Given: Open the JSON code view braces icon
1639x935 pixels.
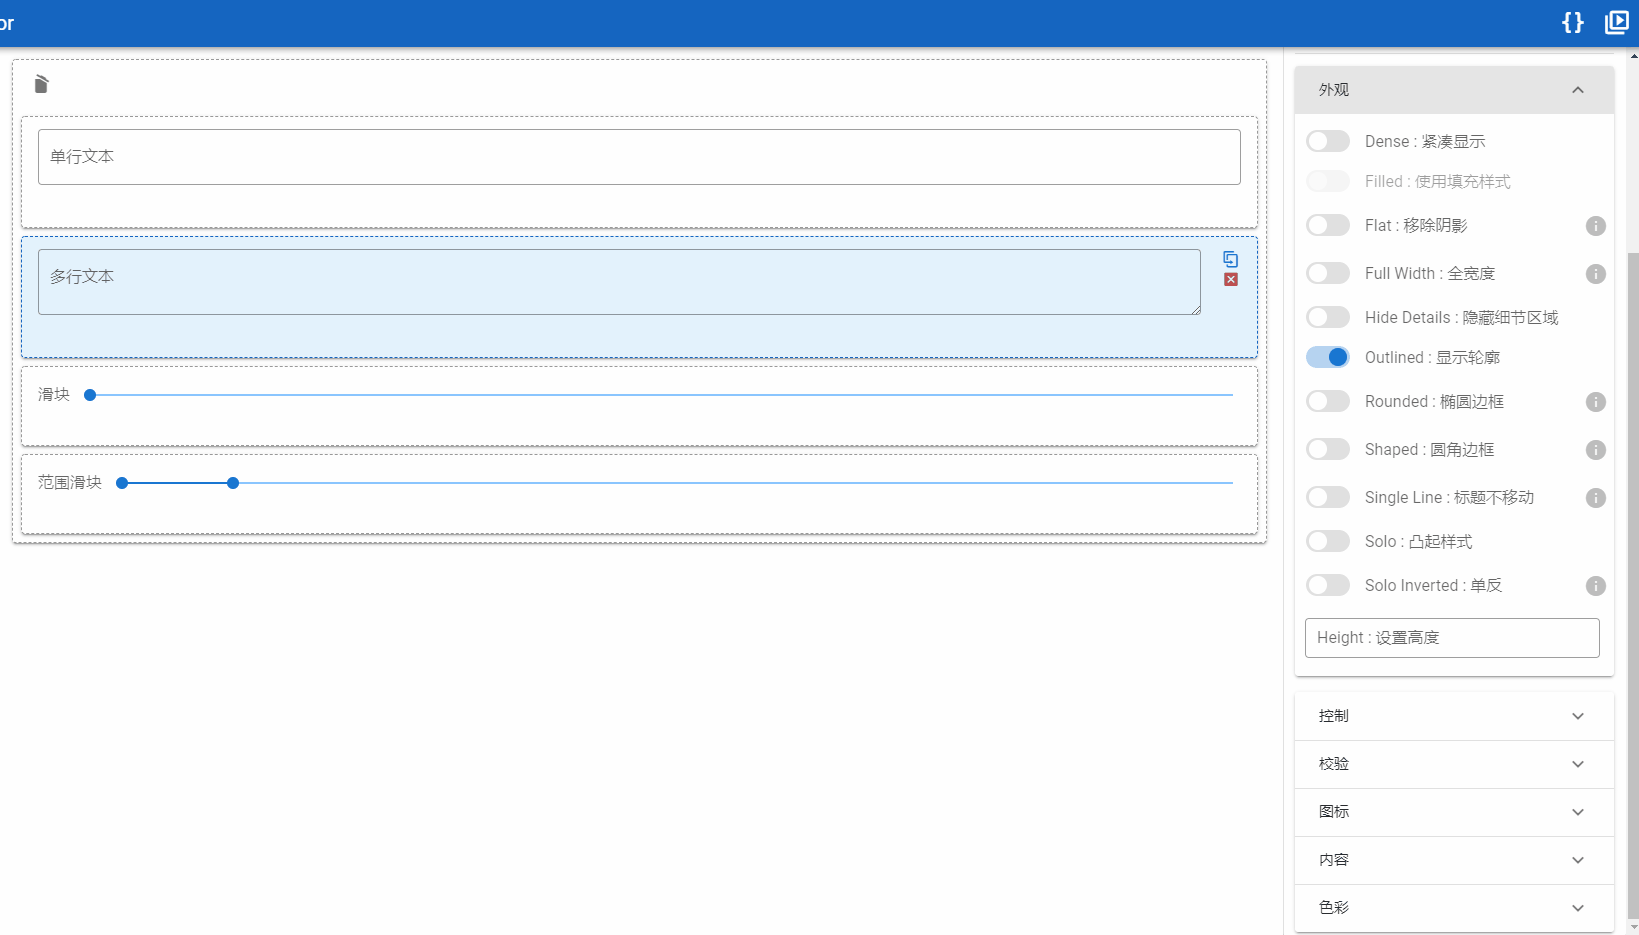Looking at the screenshot, I should [x=1573, y=22].
